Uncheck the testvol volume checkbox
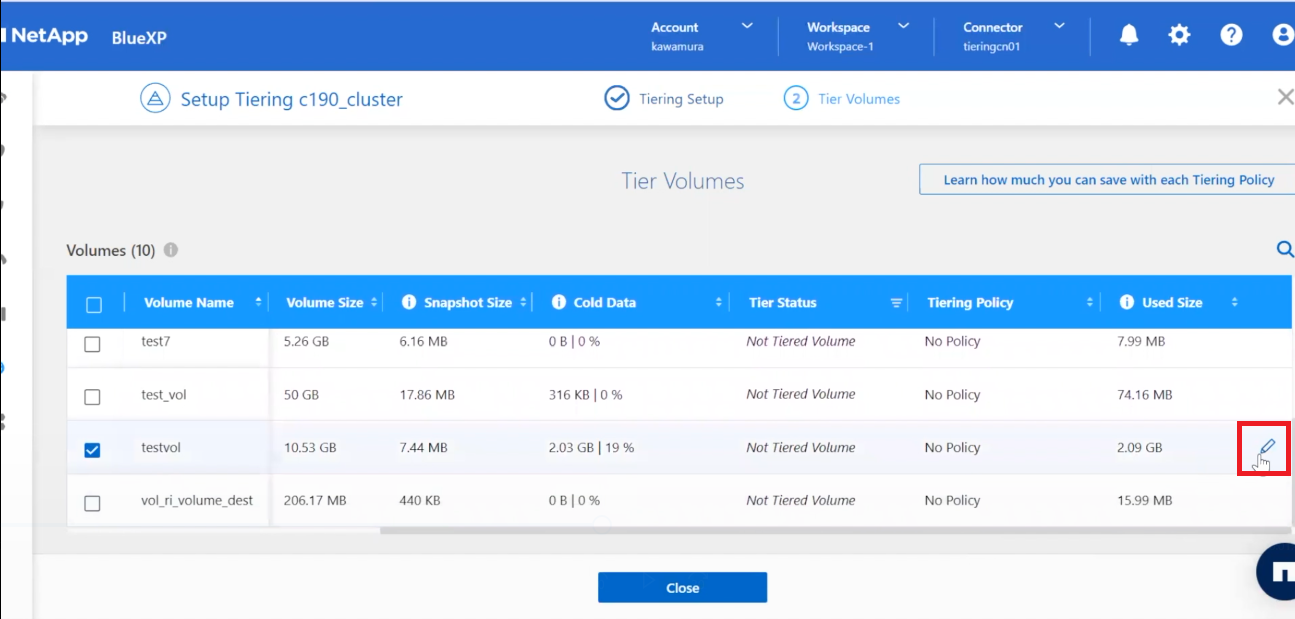Viewport: 1295px width, 619px height. [92, 450]
